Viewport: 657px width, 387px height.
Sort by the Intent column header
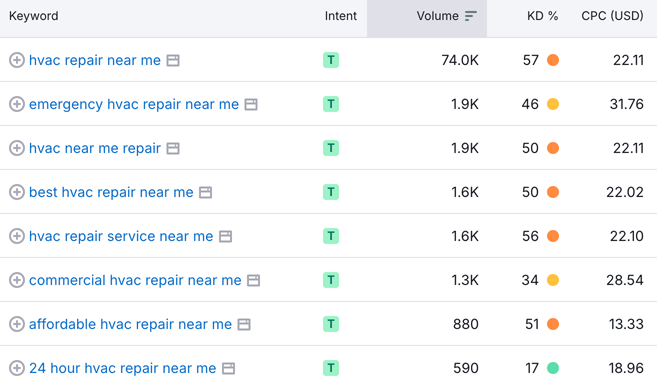coord(341,16)
